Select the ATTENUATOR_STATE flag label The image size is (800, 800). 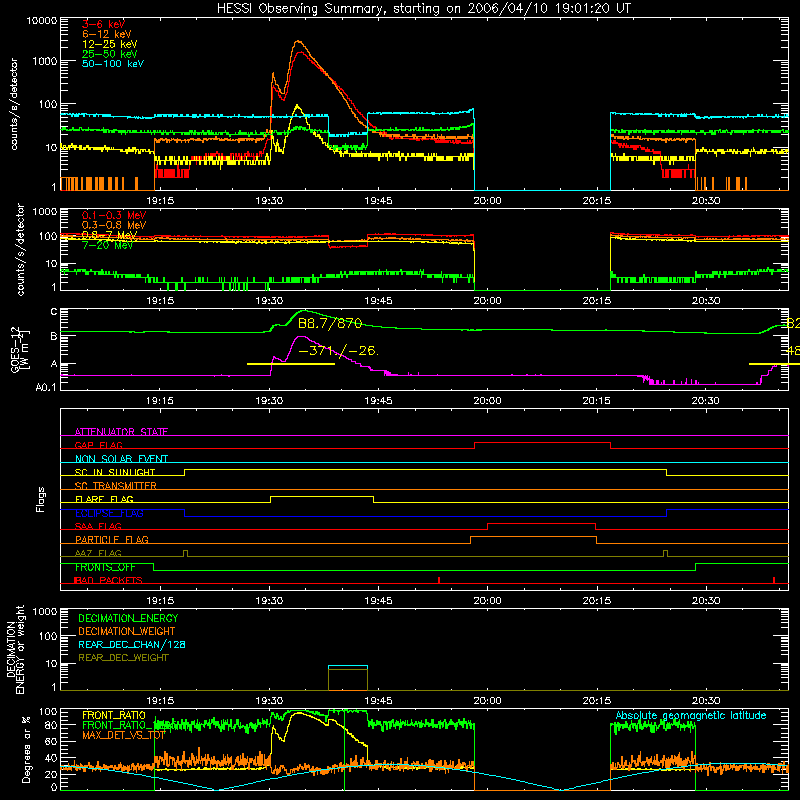[x=121, y=432]
